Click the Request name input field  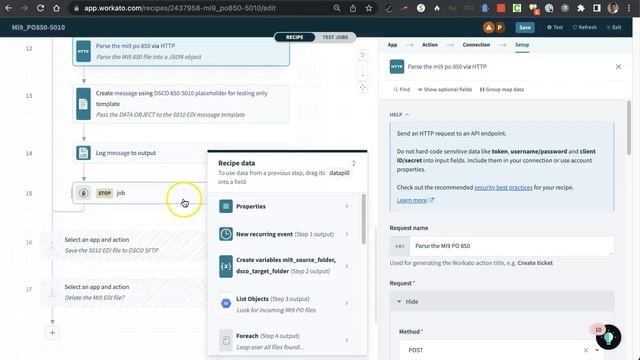tap(511, 246)
